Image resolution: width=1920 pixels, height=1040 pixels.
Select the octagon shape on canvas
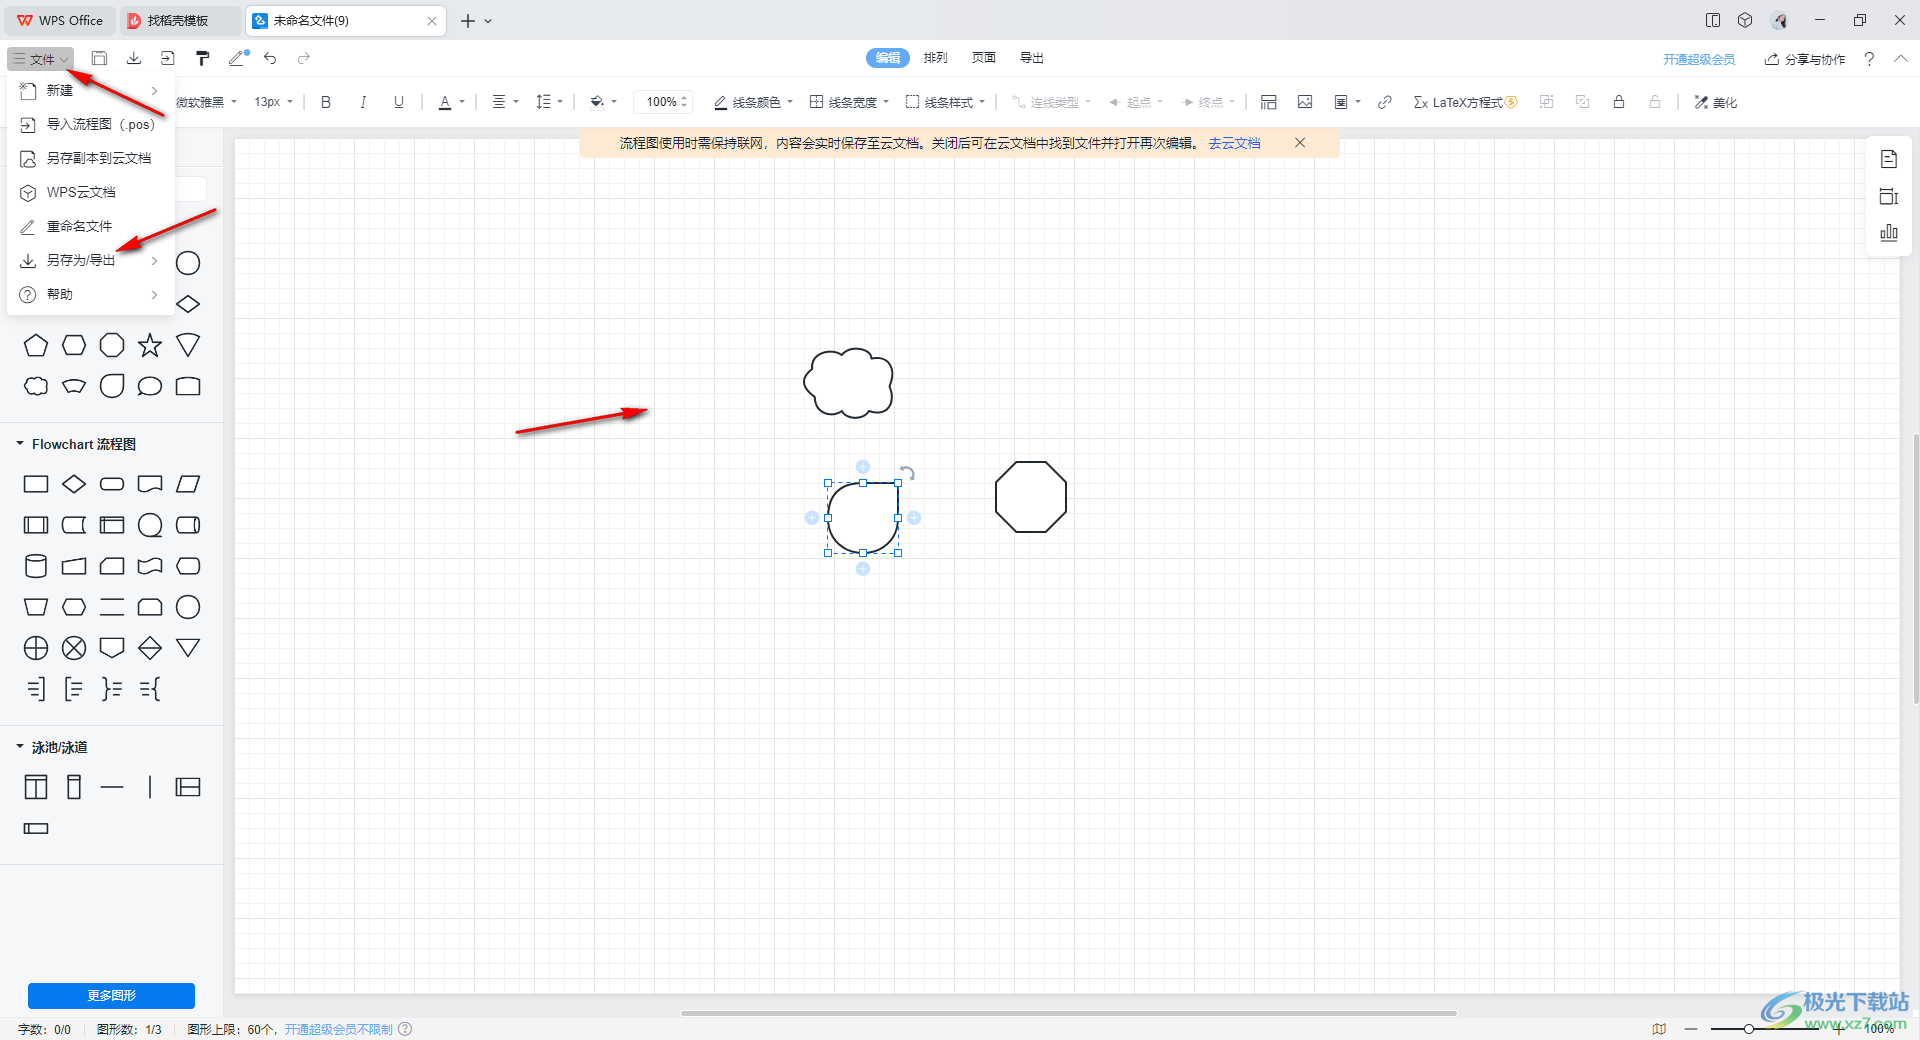(x=1031, y=497)
